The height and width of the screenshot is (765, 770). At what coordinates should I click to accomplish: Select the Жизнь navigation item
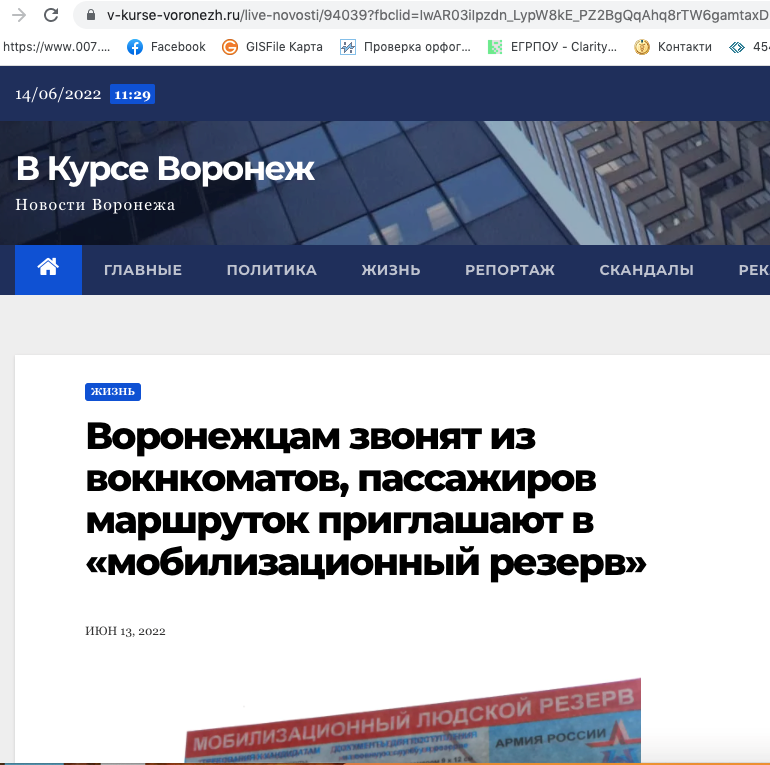pos(390,270)
